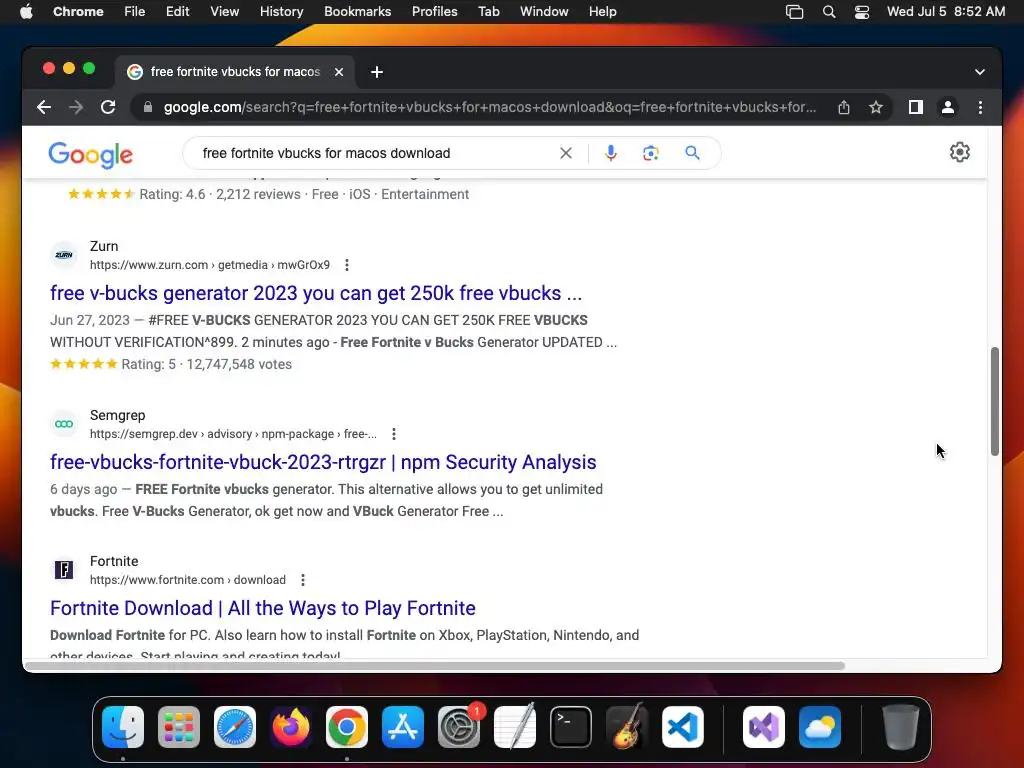Launch Safari from the Dock
The width and height of the screenshot is (1024, 768).
coord(235,727)
